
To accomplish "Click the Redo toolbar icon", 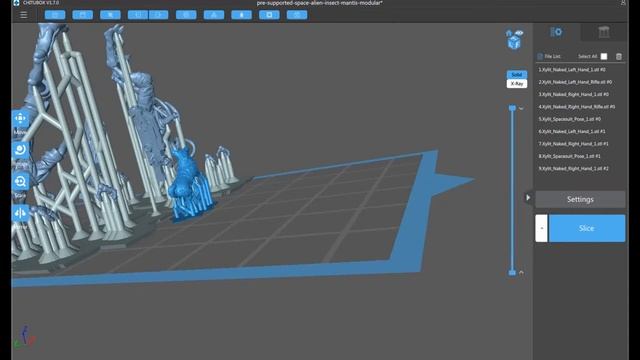I will coord(159,15).
